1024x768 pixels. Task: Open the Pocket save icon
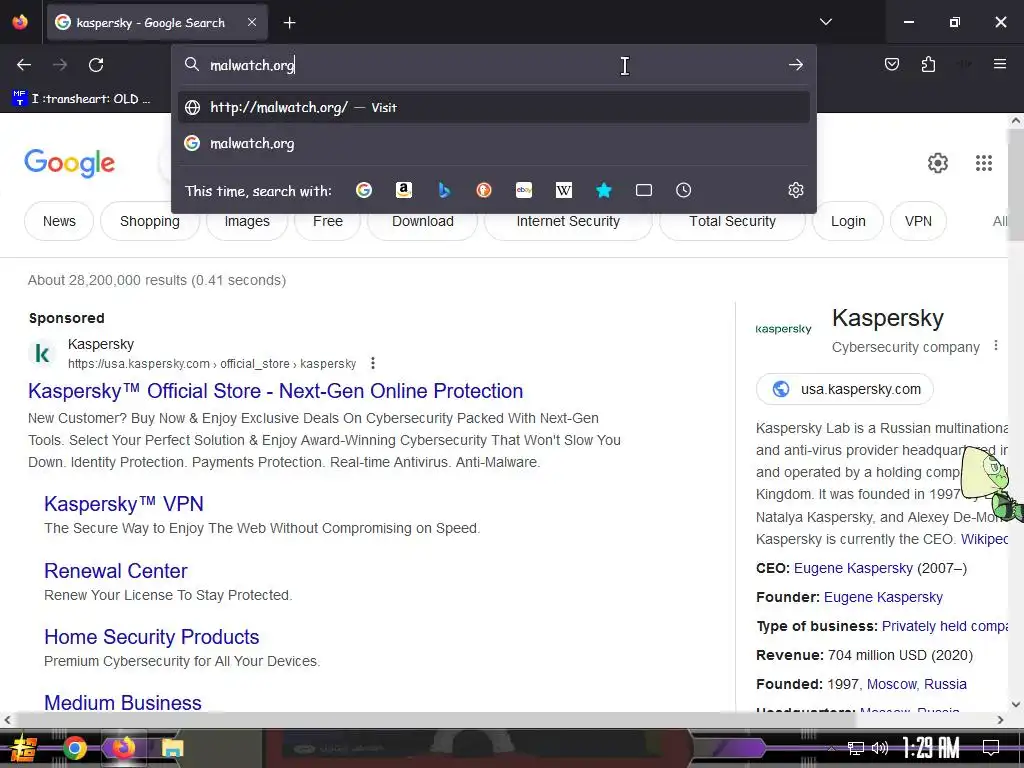point(891,64)
